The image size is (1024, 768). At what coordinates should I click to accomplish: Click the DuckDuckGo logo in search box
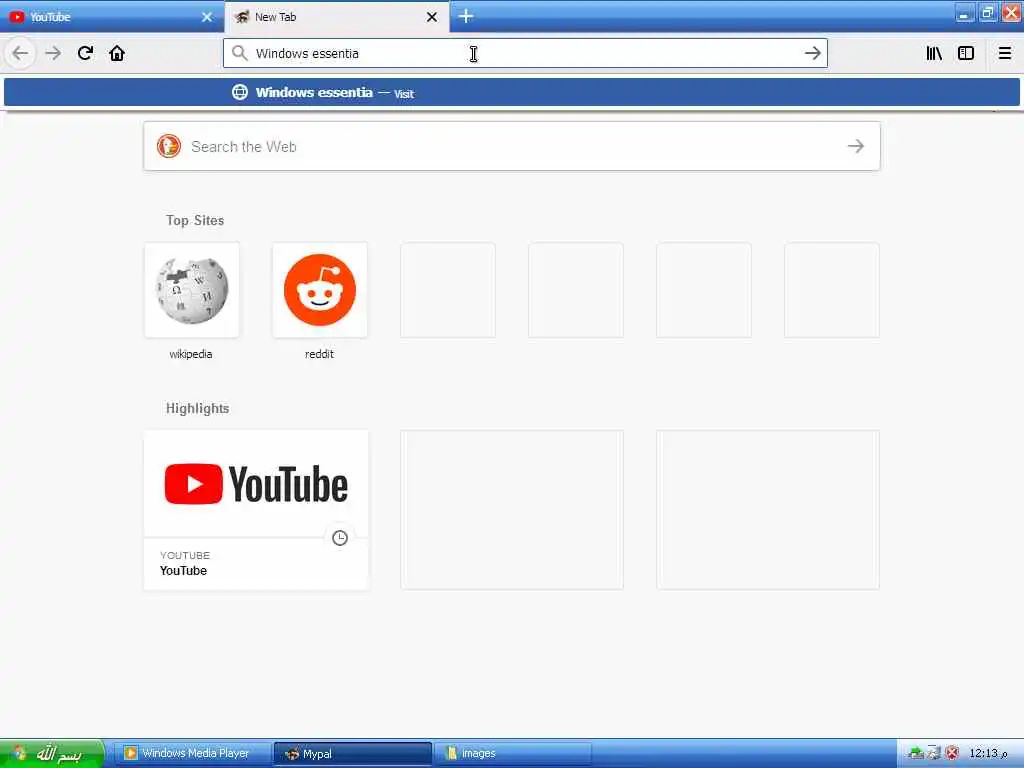(x=168, y=146)
